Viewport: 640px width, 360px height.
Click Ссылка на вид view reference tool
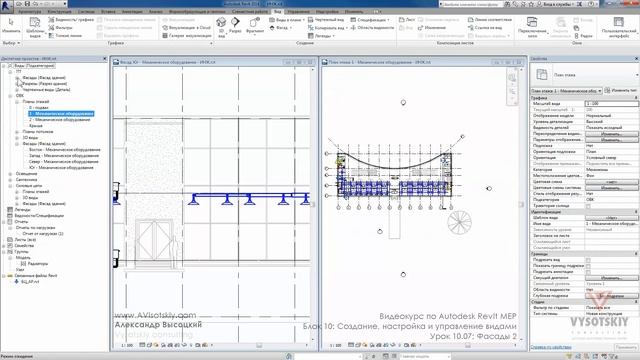[x=485, y=28]
